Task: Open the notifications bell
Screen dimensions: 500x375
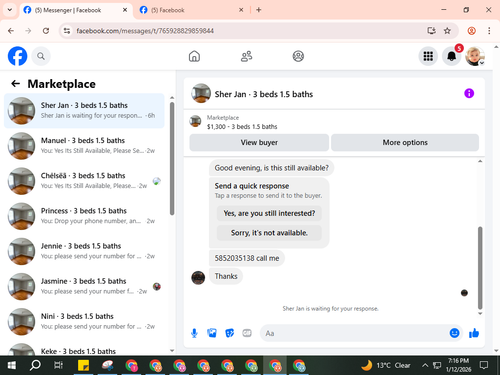Action: [x=451, y=56]
